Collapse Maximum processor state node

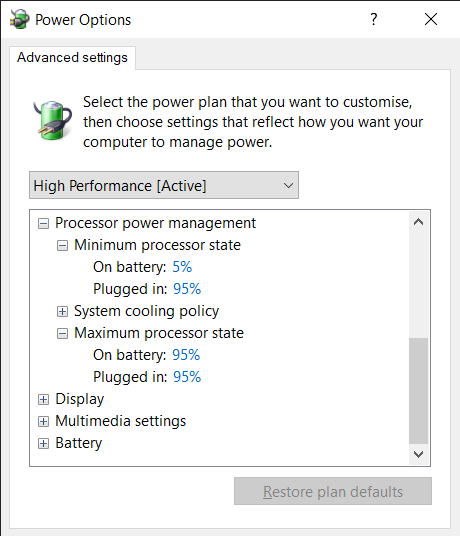click(x=62, y=333)
